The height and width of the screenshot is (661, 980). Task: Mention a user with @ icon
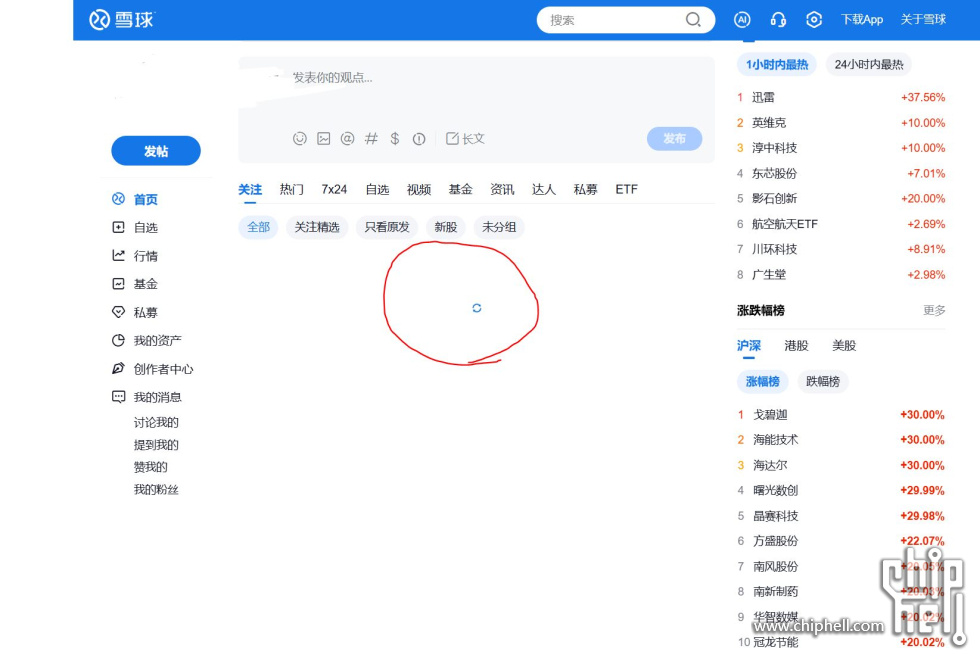tap(348, 139)
